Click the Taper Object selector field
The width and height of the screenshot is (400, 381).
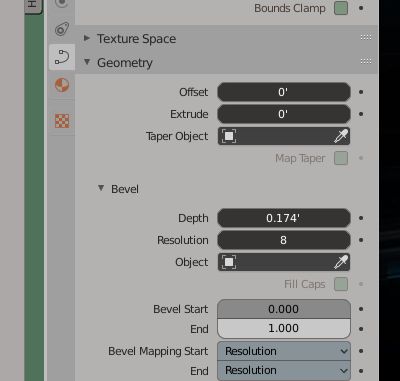(x=284, y=136)
